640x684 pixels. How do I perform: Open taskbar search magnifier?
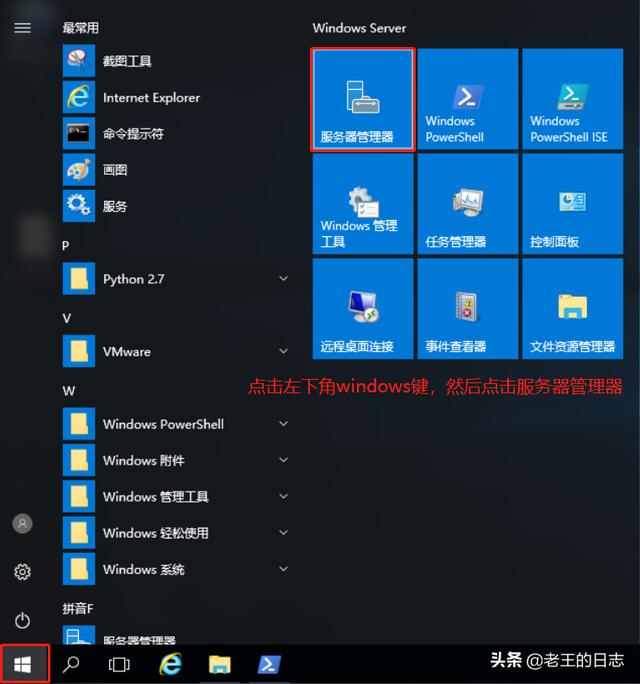[x=71, y=664]
